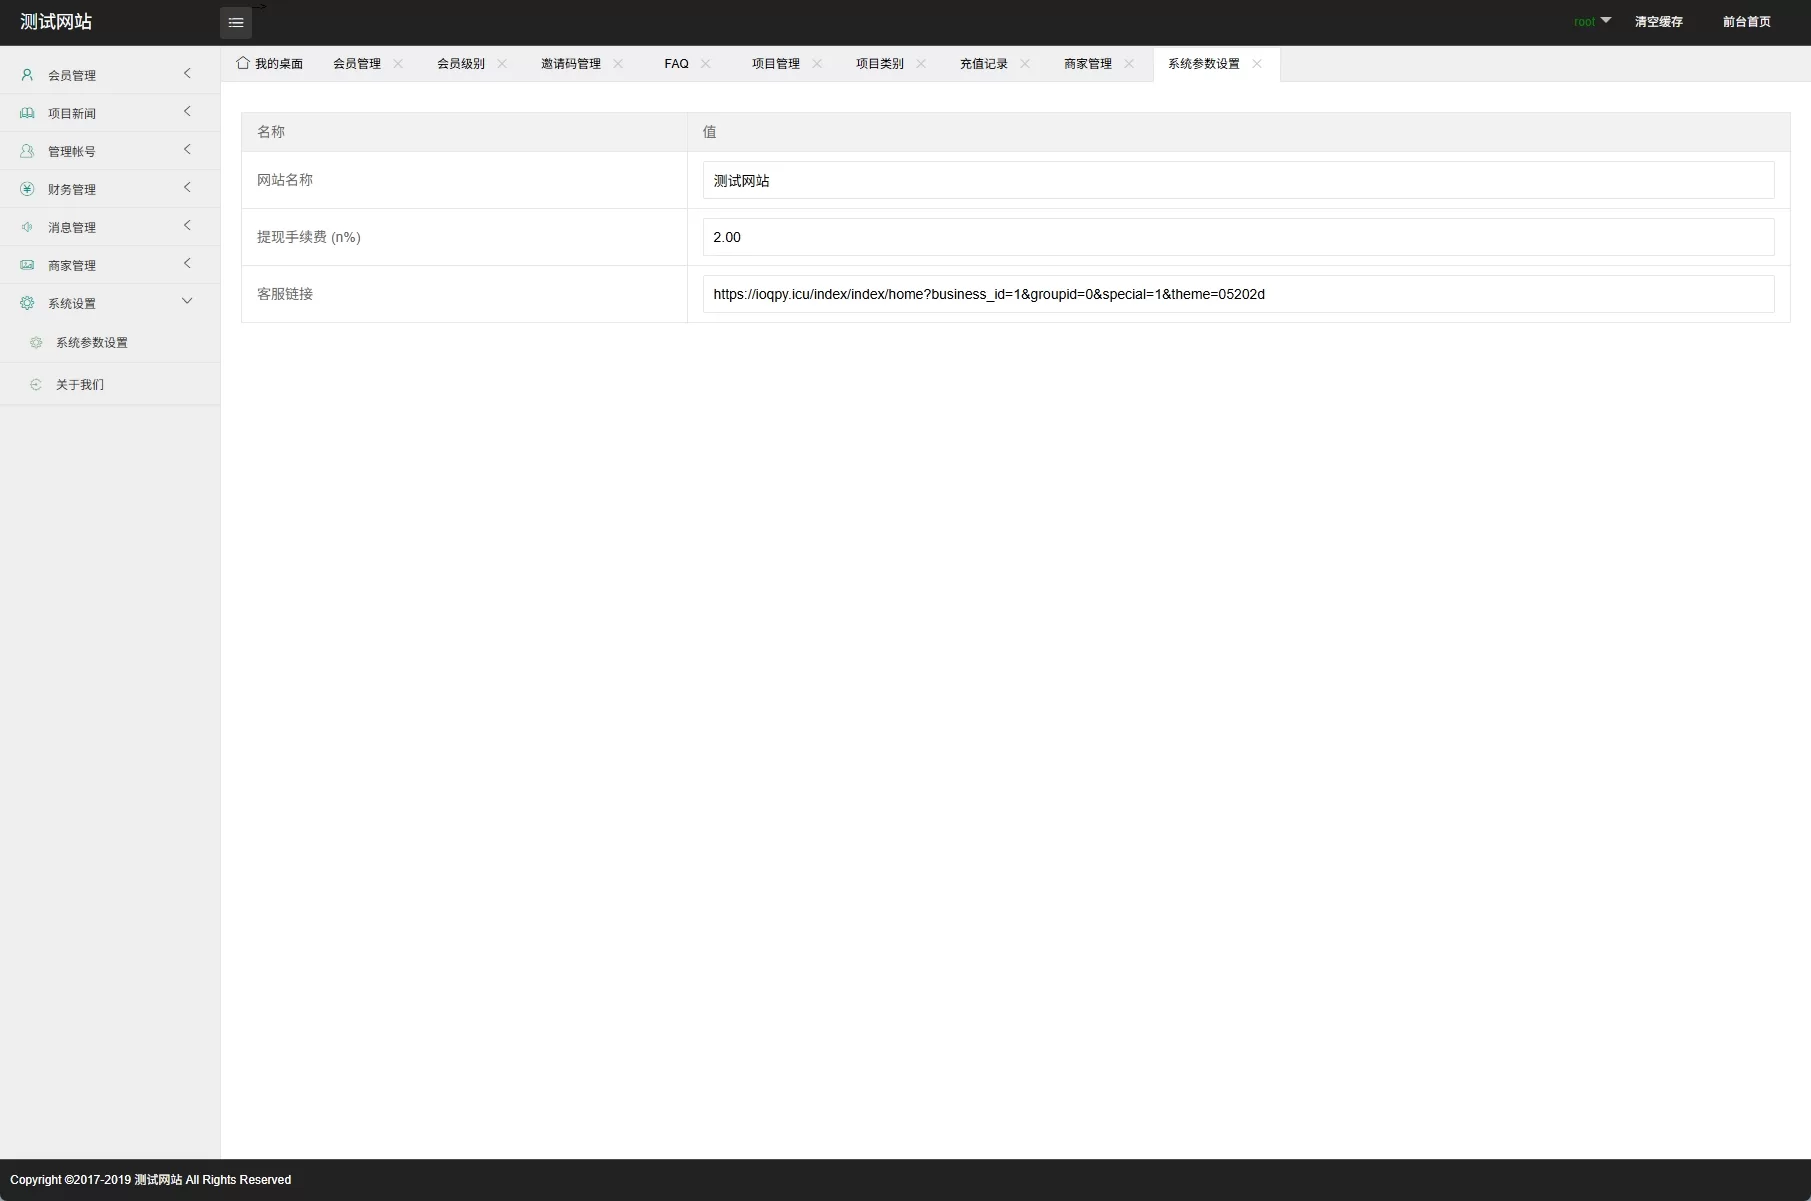
Task: Close the 充值记录 tab
Action: click(x=1025, y=64)
